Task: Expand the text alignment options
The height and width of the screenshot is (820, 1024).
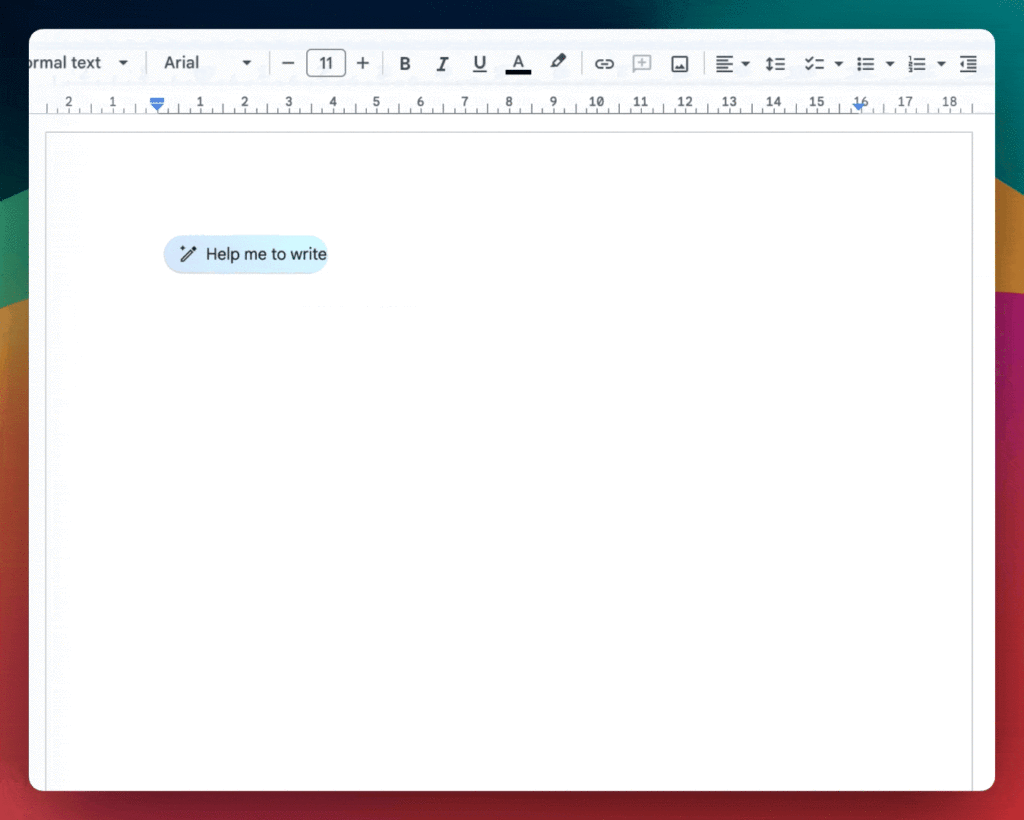Action: click(745, 63)
